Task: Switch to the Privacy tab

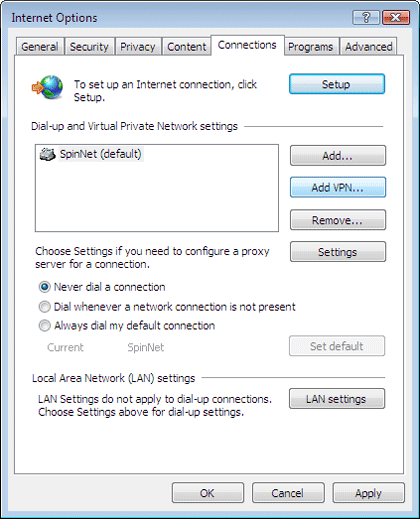Action: [138, 47]
